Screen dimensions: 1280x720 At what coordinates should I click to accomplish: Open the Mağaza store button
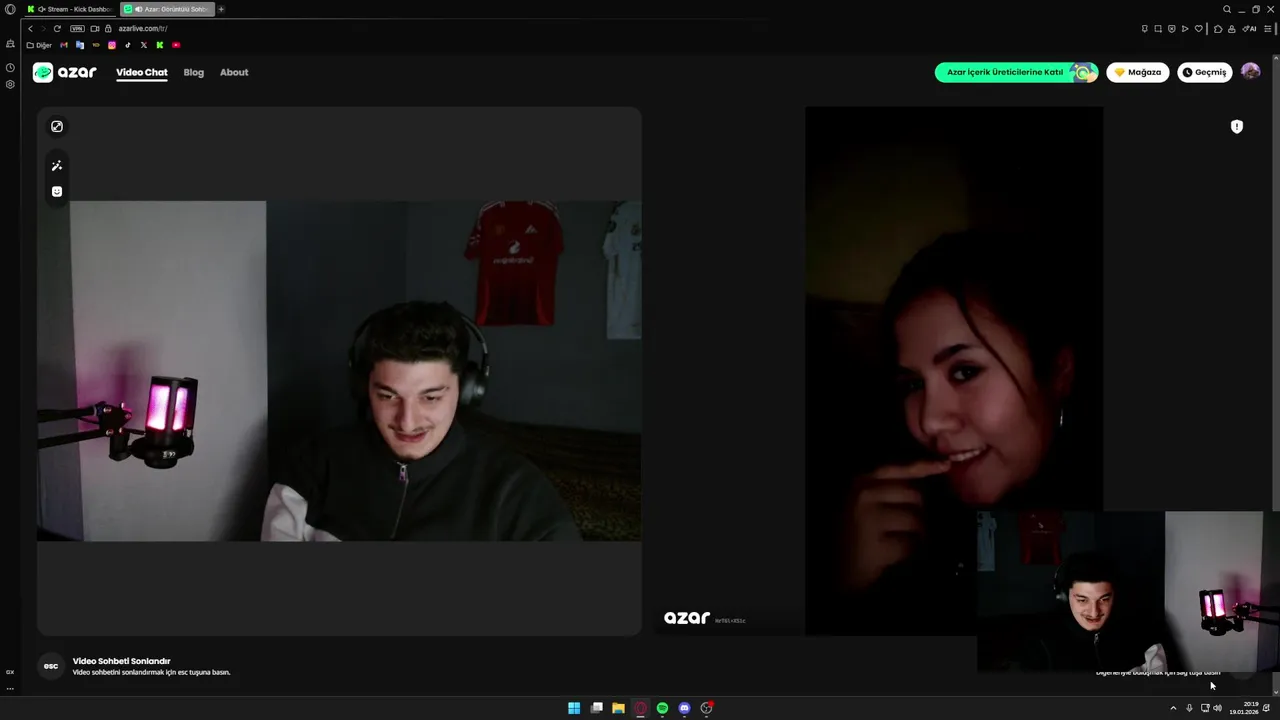(x=1138, y=72)
